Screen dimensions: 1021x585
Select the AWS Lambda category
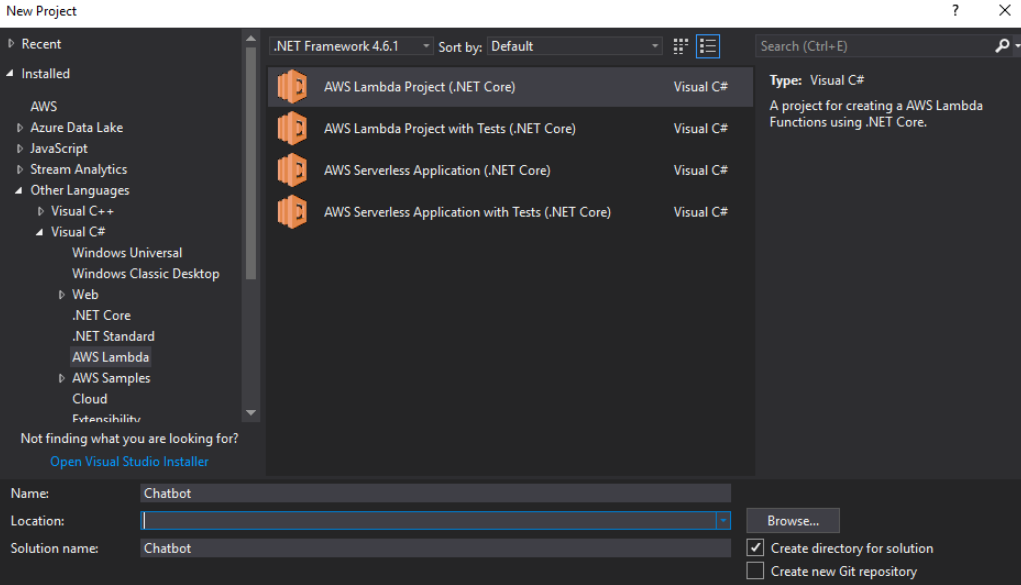click(111, 357)
